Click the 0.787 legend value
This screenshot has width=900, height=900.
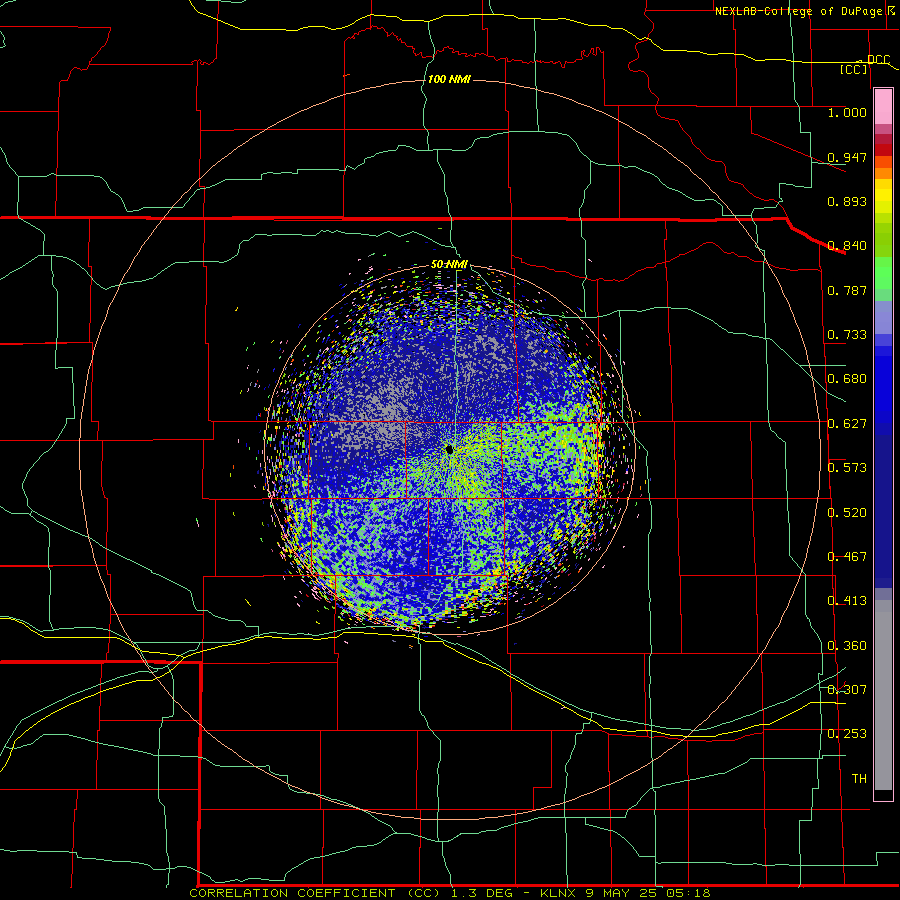[x=847, y=290]
